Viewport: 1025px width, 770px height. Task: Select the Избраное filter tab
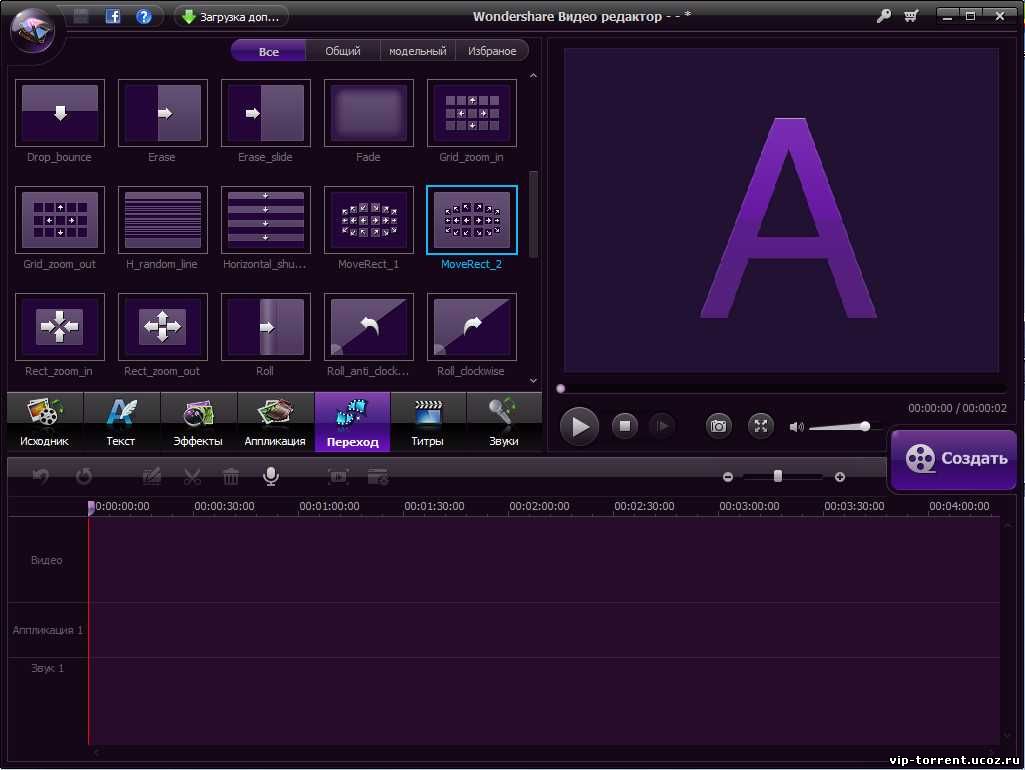[x=492, y=51]
